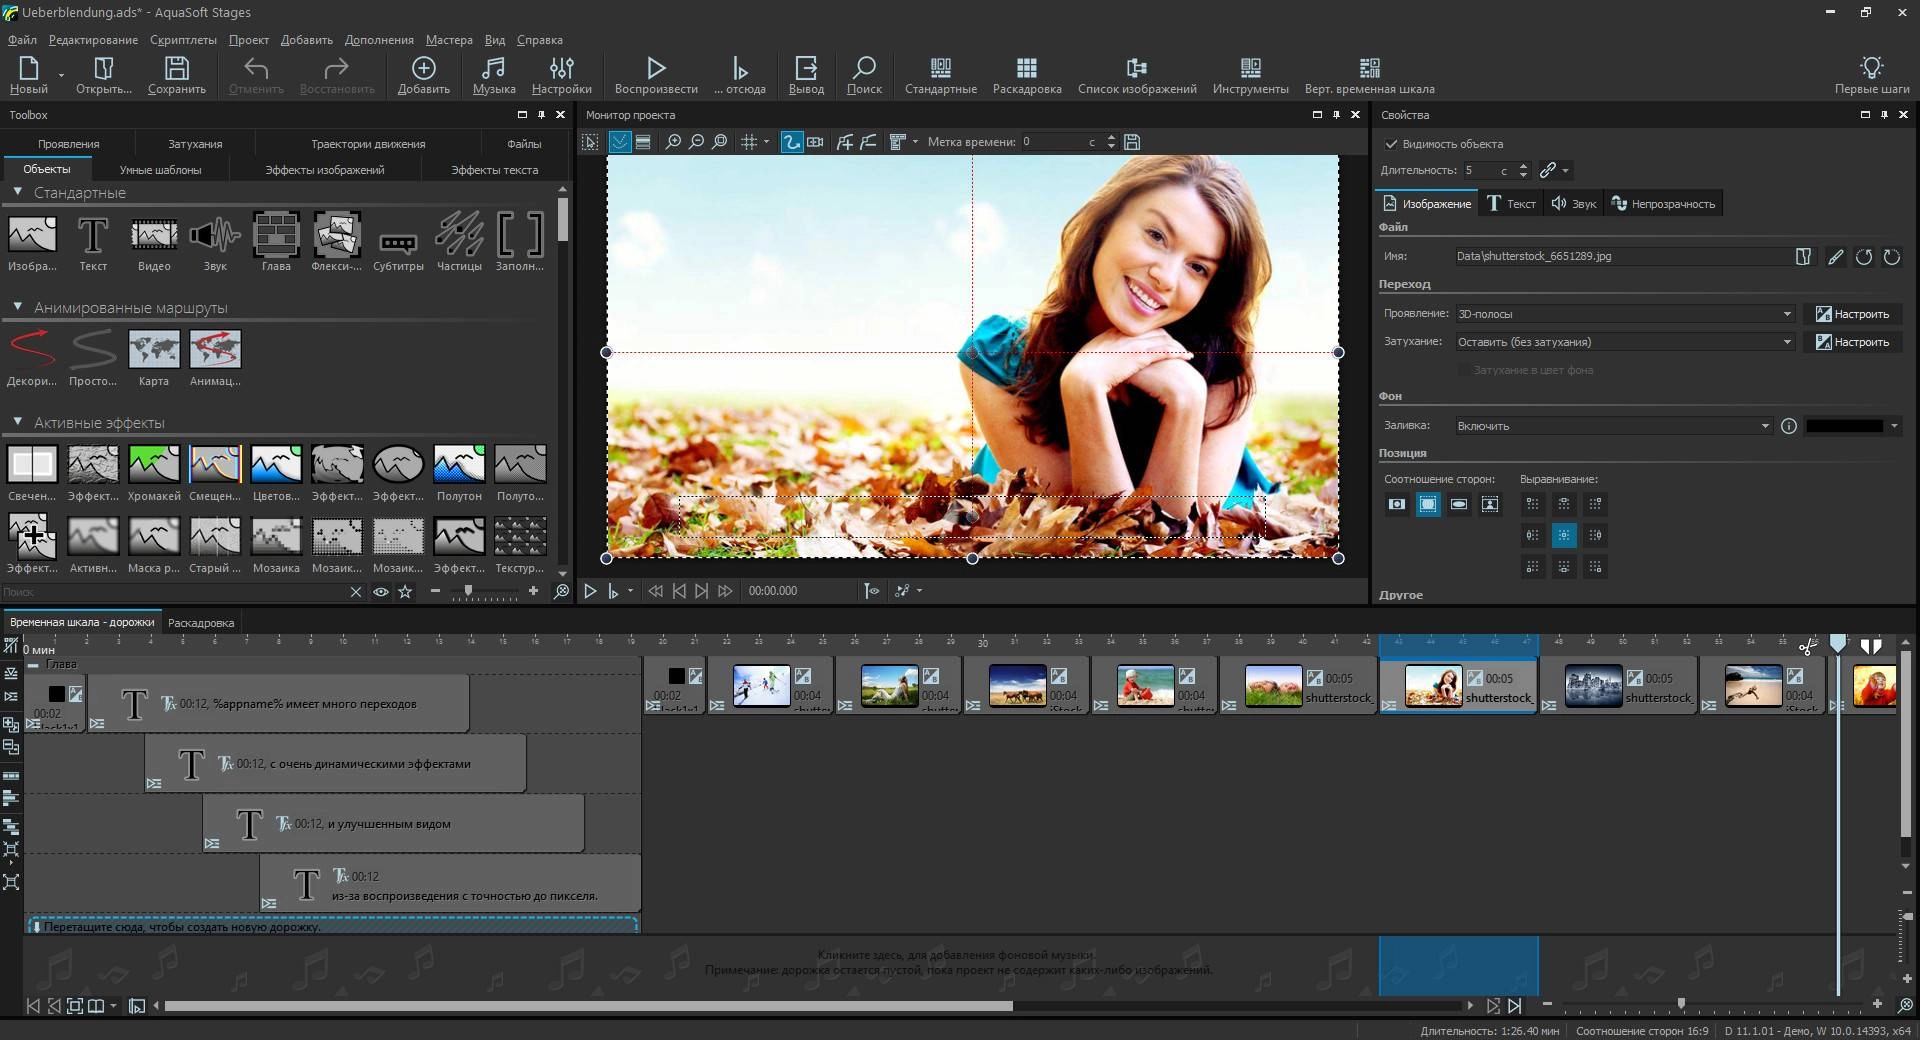Click the Открыть toolbar button
The height and width of the screenshot is (1040, 1920).
pos(103,74)
